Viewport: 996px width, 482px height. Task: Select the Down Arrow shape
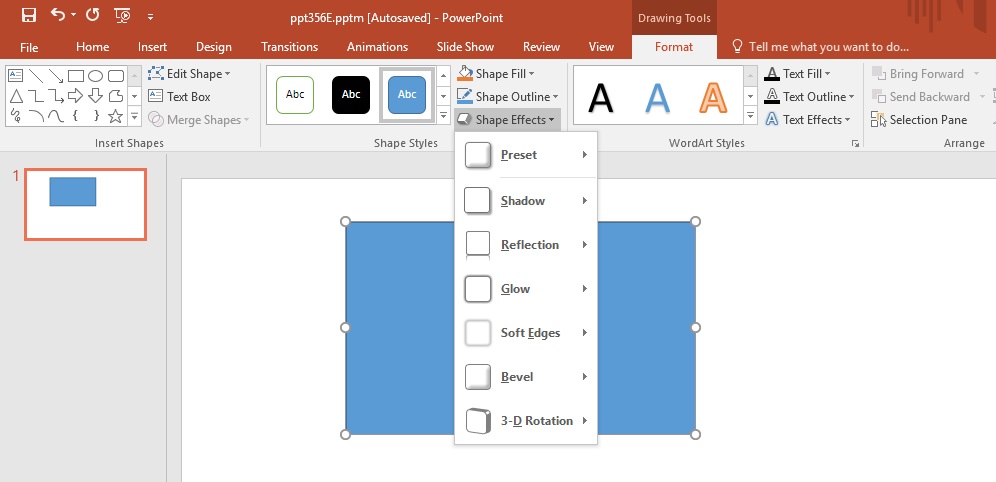(x=95, y=96)
